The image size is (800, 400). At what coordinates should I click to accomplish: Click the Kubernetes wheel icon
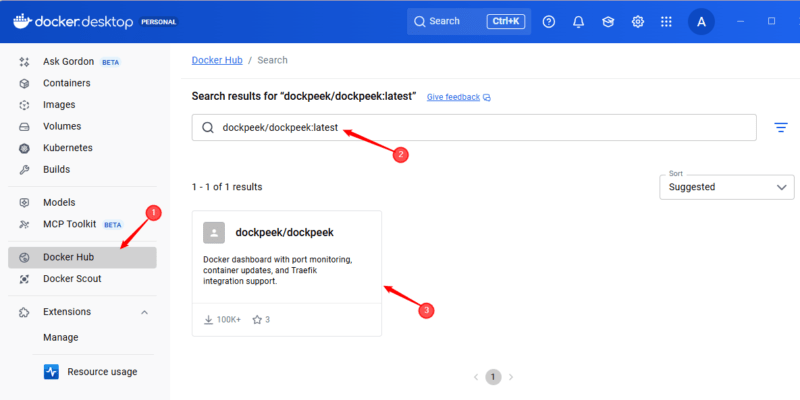(x=24, y=148)
